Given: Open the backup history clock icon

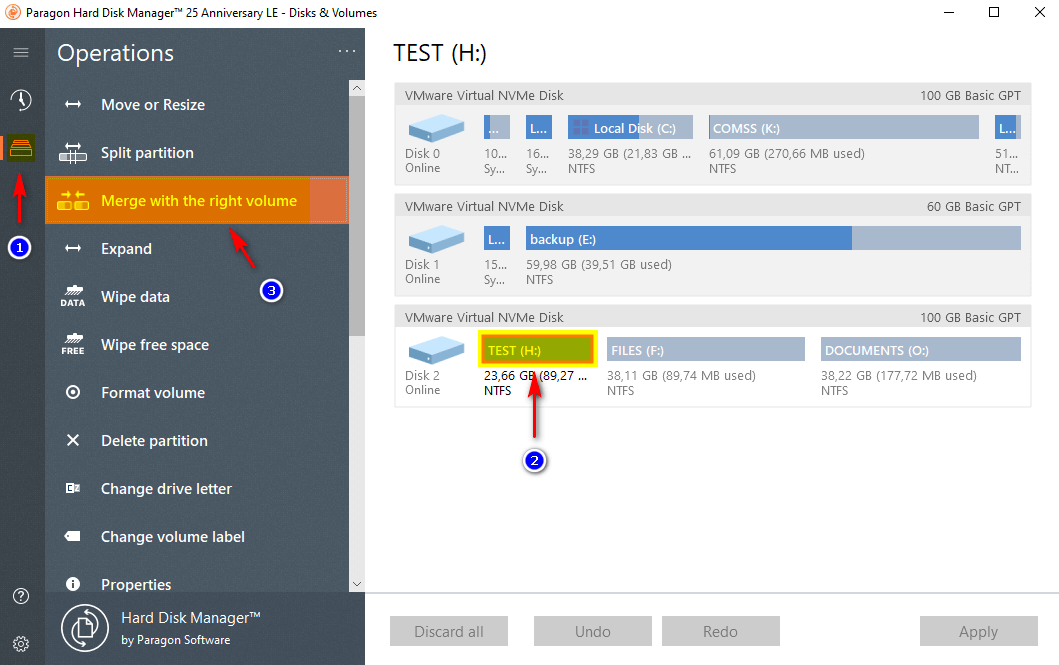Looking at the screenshot, I should tap(21, 100).
